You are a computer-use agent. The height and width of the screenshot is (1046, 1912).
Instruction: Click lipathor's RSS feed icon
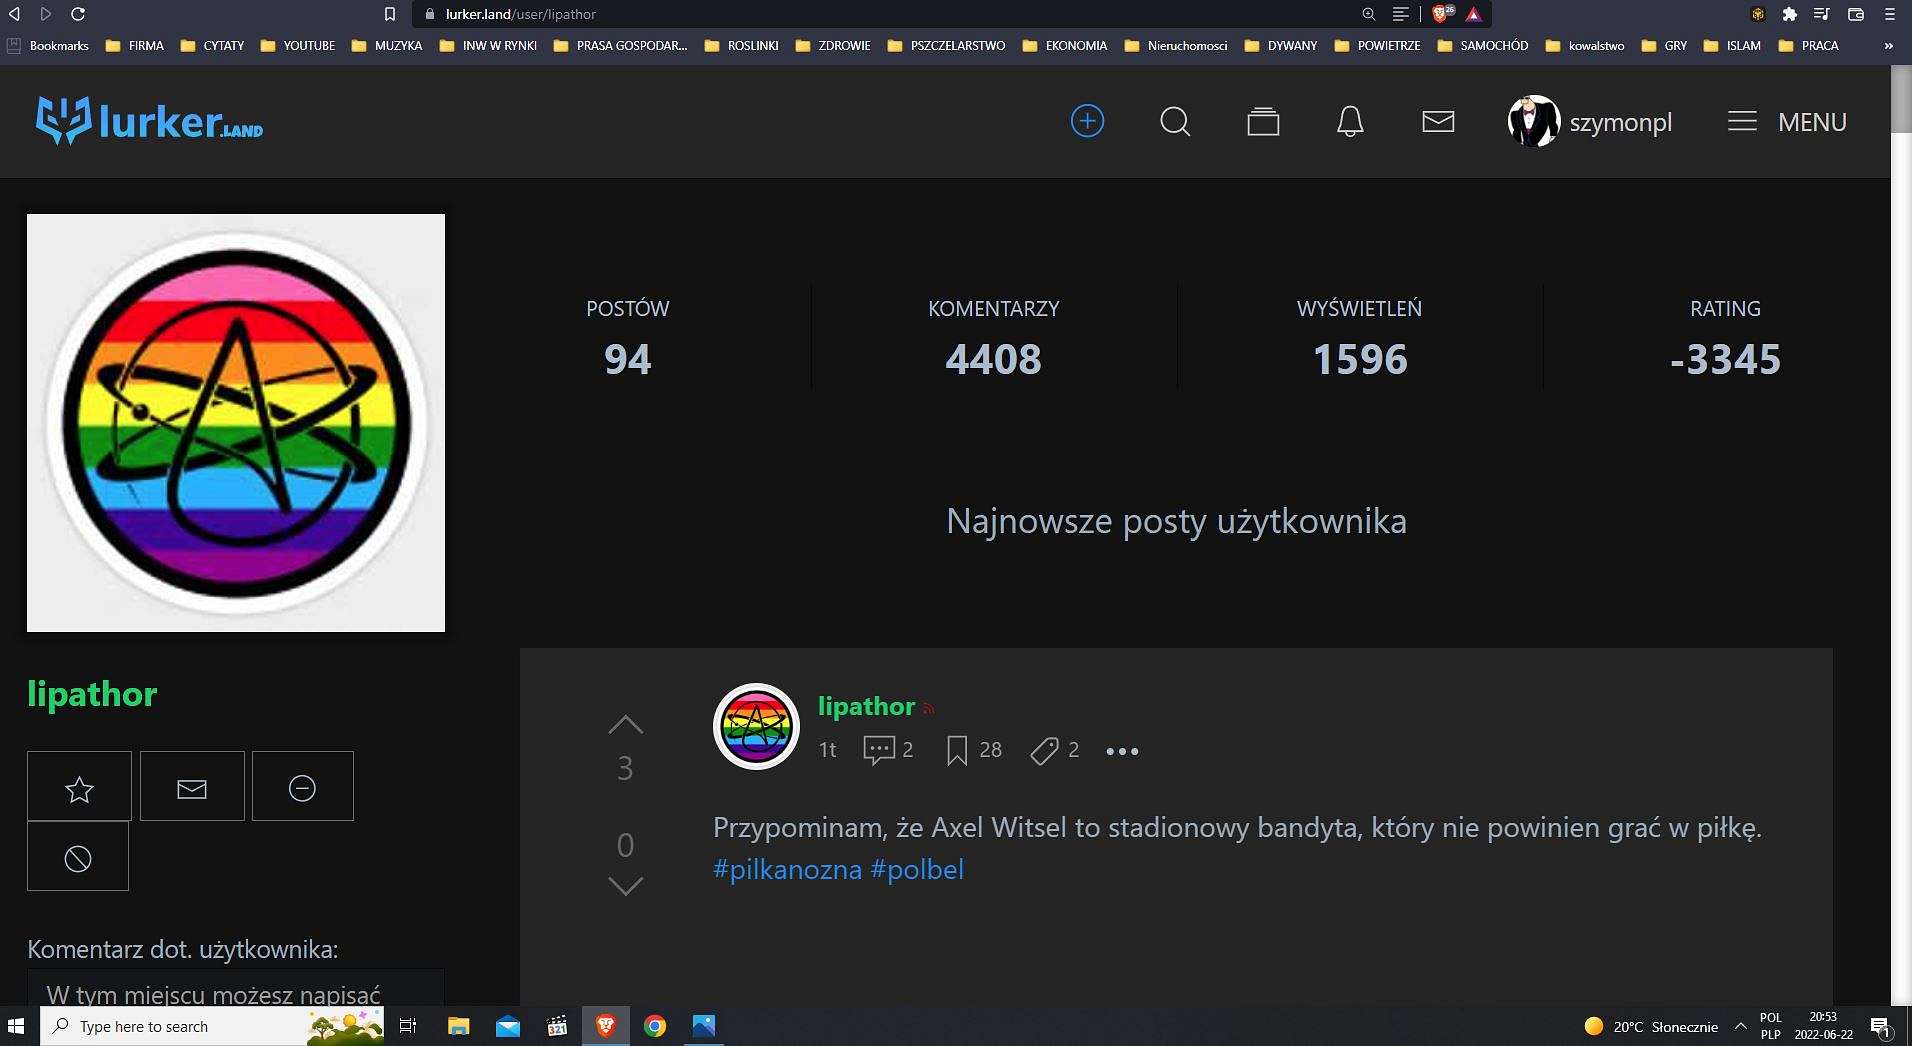(x=928, y=708)
